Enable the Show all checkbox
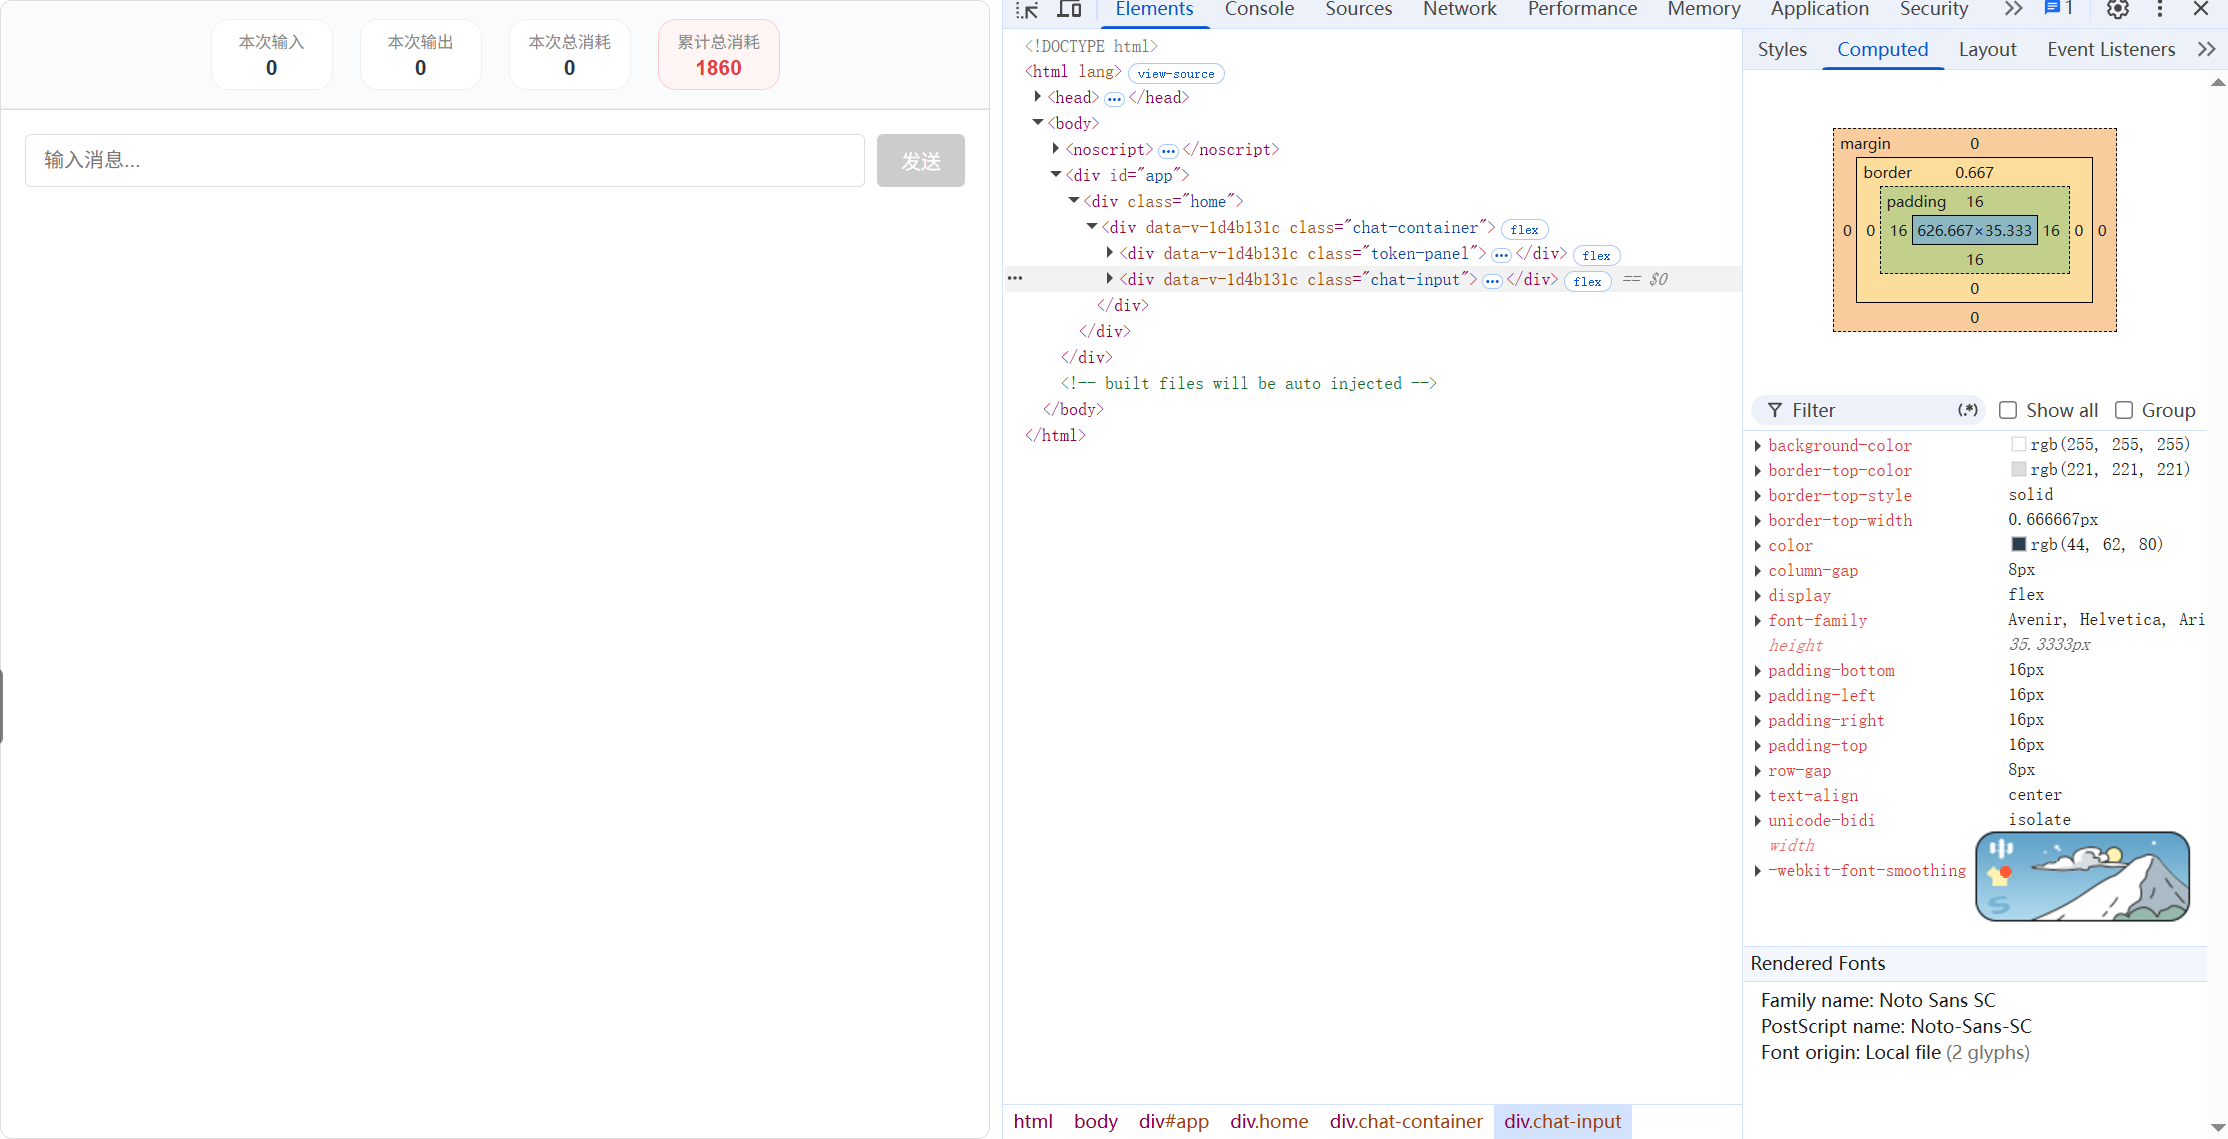 coord(2007,410)
